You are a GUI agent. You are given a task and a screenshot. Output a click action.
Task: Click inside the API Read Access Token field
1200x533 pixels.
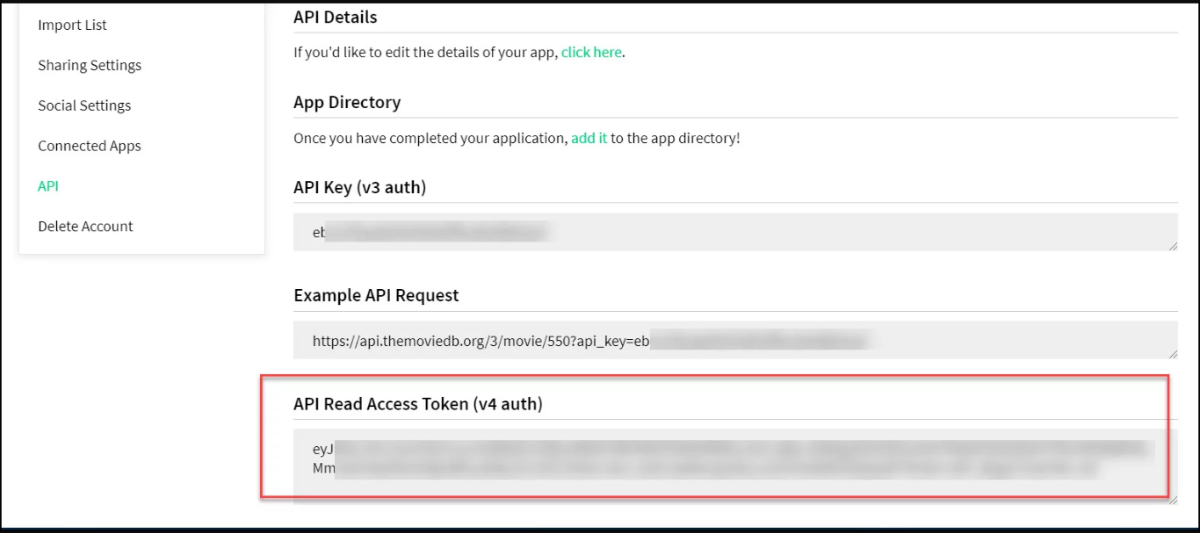pyautogui.click(x=735, y=462)
